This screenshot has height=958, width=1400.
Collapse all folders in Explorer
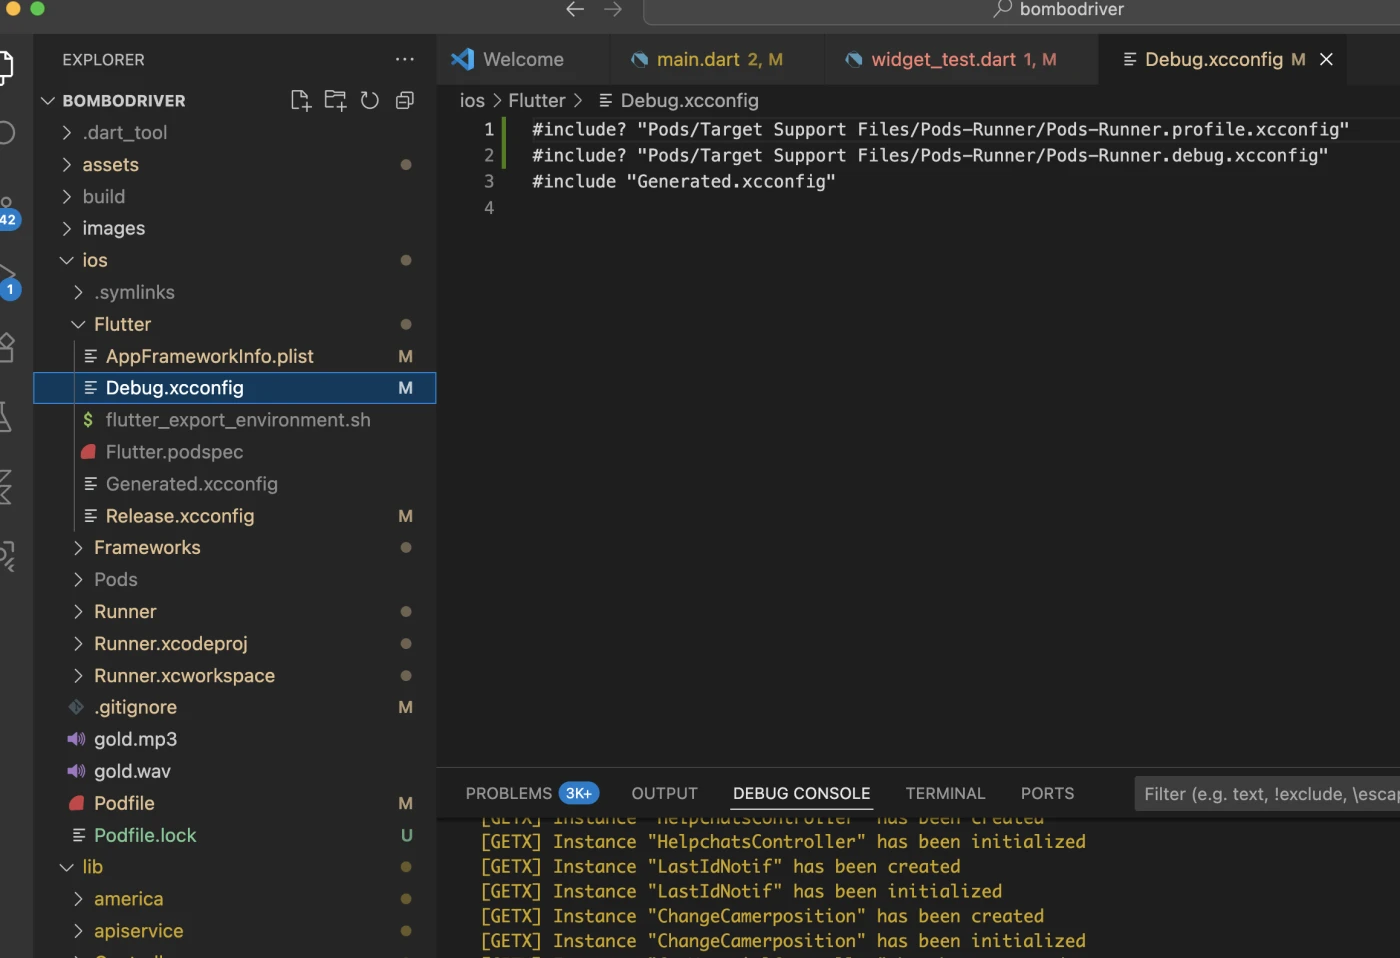pyautogui.click(x=405, y=100)
